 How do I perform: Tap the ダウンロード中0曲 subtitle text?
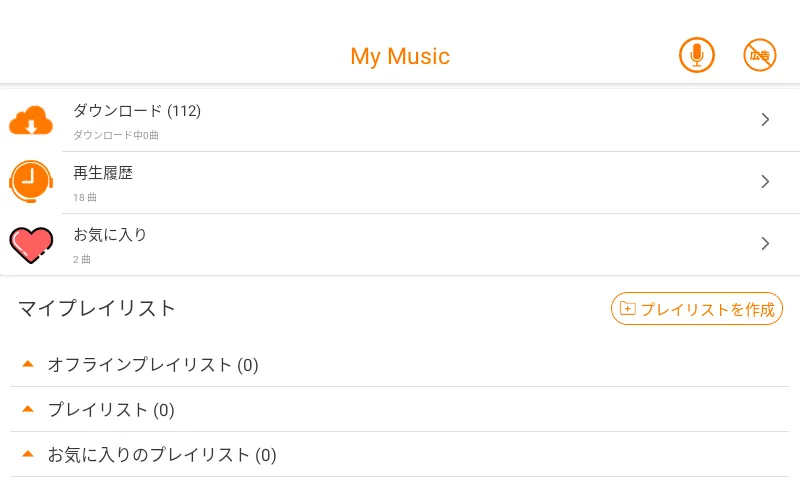coord(116,134)
